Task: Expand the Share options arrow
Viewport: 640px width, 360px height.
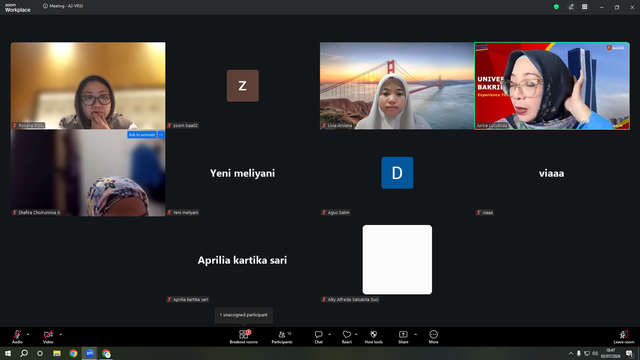Action: point(416,334)
